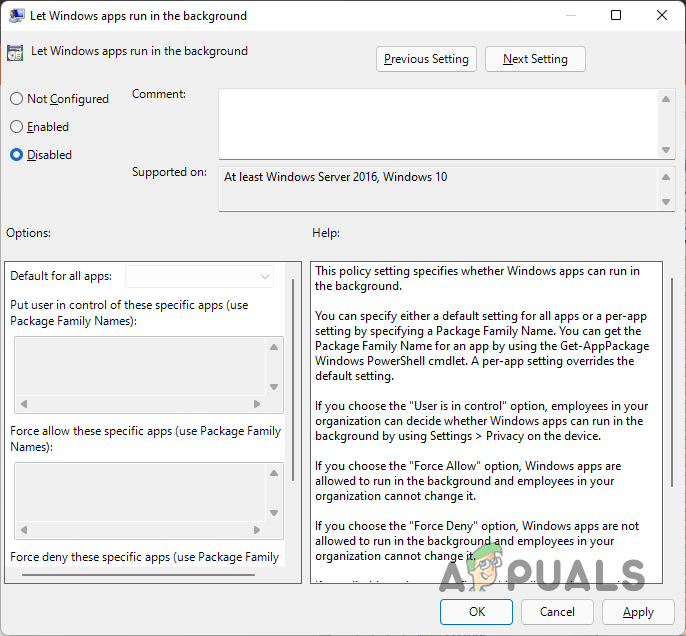Click the 'Help:' heading
The width and height of the screenshot is (686, 636).
coord(326,233)
